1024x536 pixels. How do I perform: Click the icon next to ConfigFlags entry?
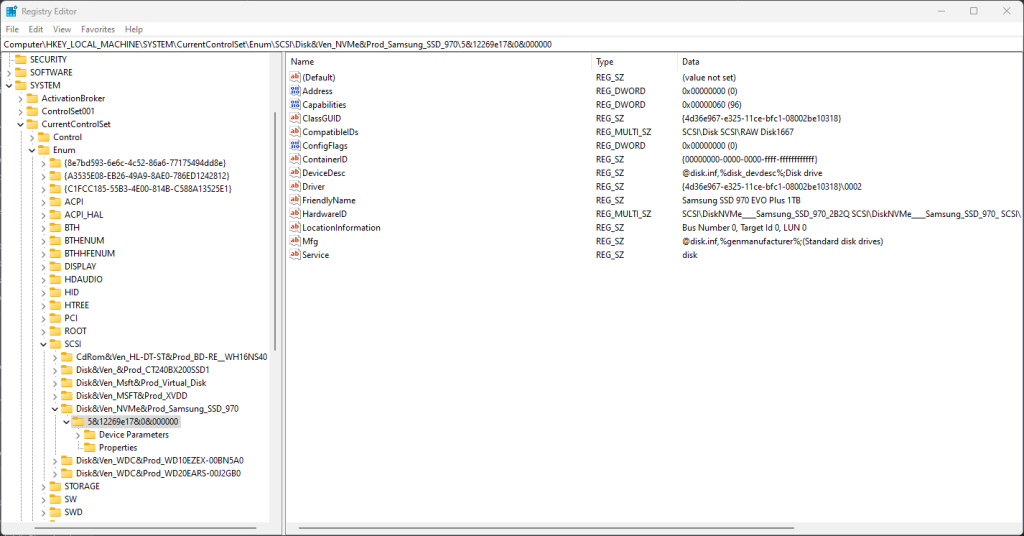pyautogui.click(x=295, y=146)
